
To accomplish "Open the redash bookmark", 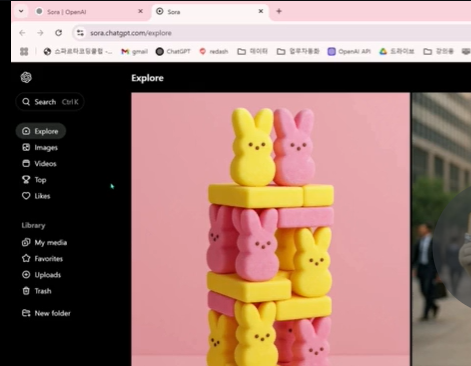I will click(x=214, y=51).
